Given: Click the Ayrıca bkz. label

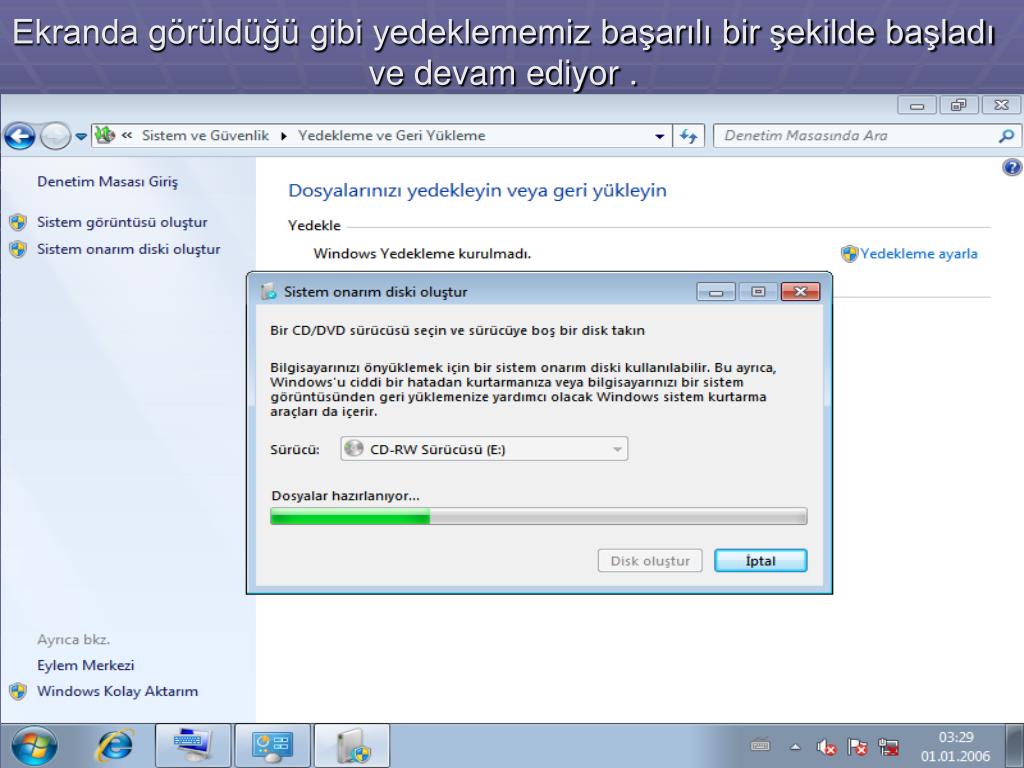Looking at the screenshot, I should coord(73,639).
